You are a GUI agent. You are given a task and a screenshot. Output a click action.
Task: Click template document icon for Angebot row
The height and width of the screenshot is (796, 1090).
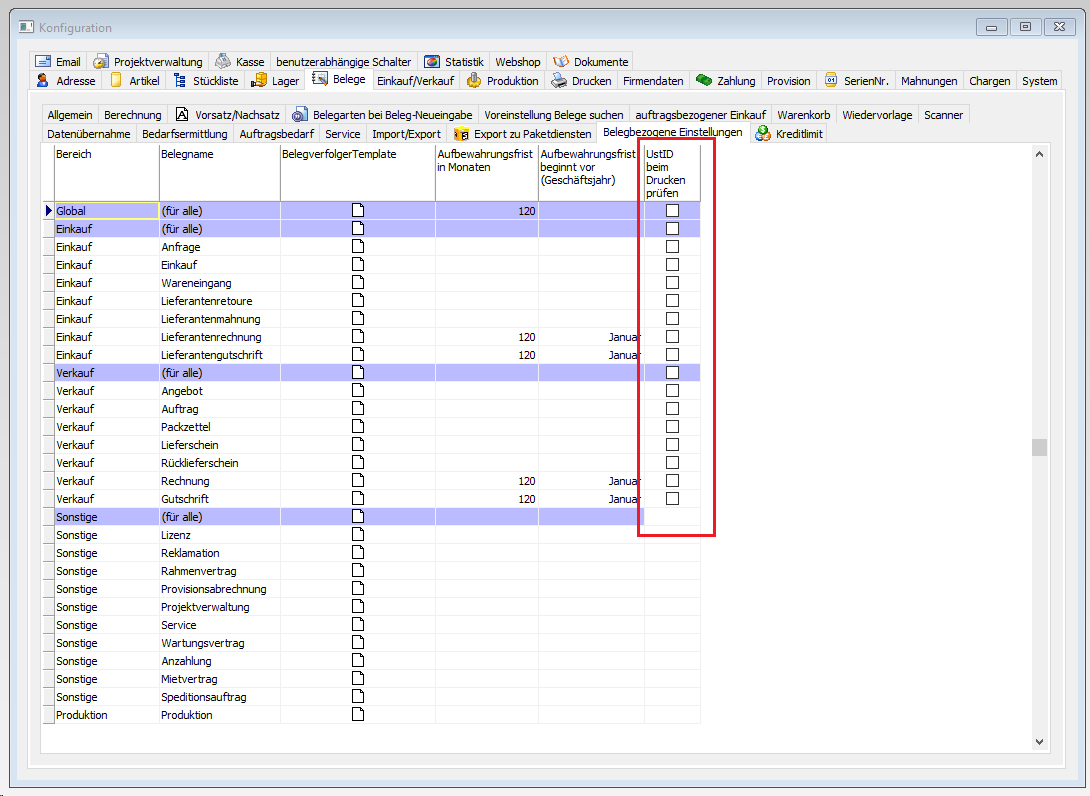pos(357,391)
